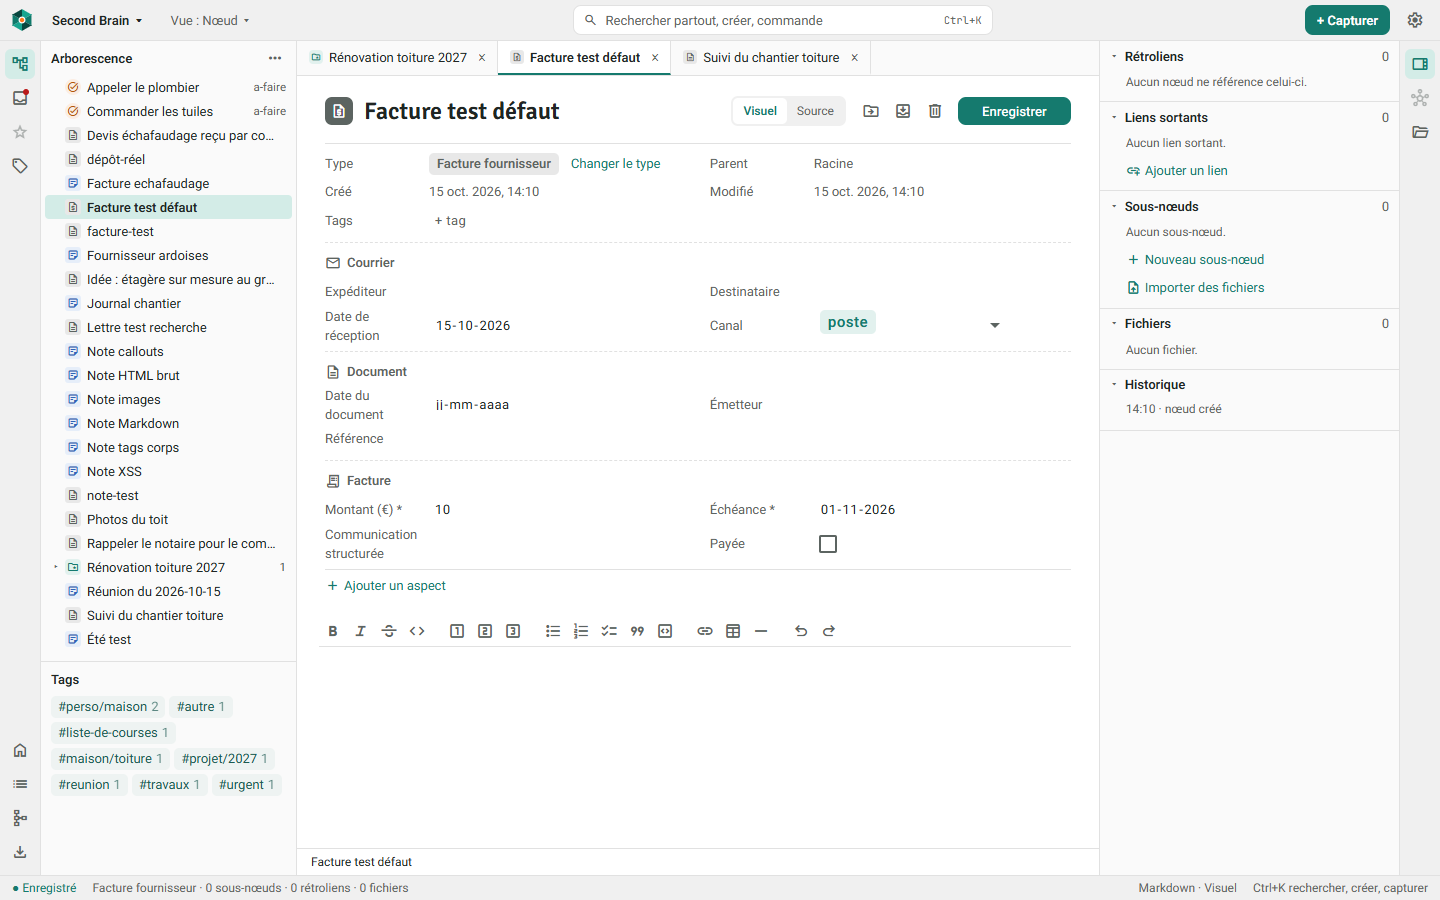Check the Payée checkbox
The height and width of the screenshot is (900, 1440).
pyautogui.click(x=828, y=544)
